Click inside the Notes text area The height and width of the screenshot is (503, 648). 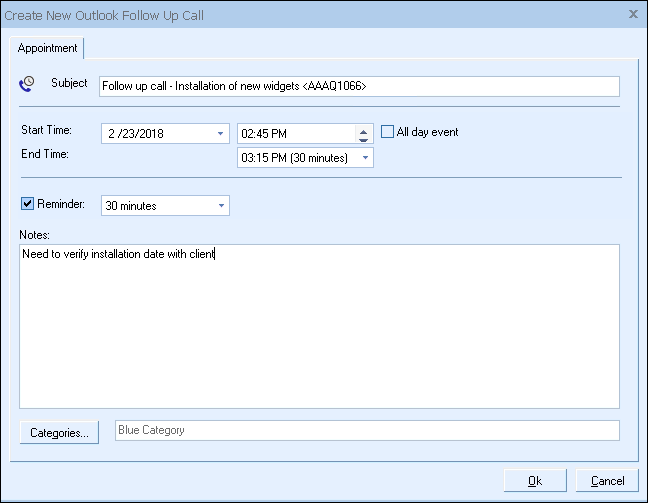pyautogui.click(x=320, y=330)
